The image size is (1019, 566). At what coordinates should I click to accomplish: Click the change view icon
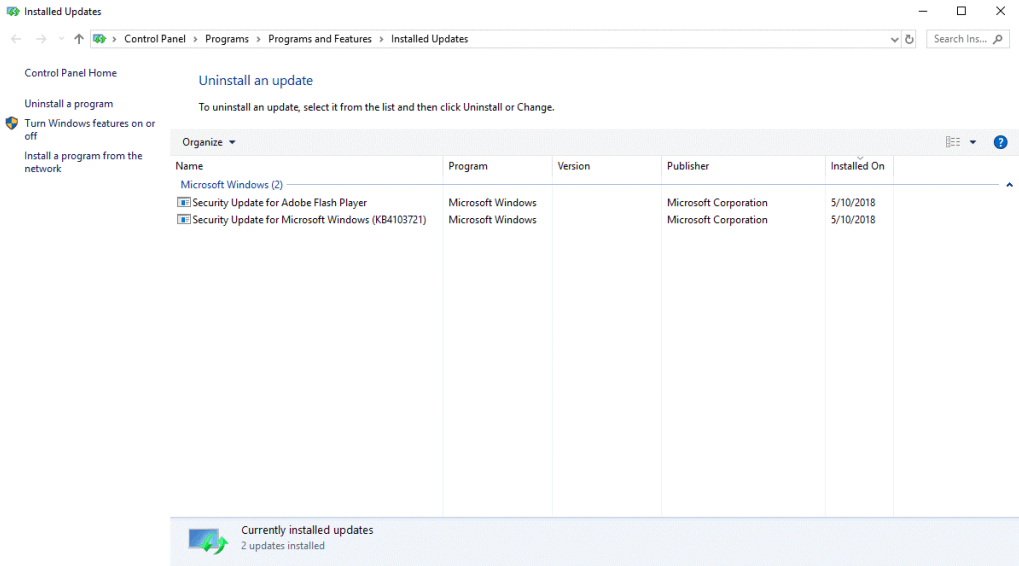tap(953, 142)
